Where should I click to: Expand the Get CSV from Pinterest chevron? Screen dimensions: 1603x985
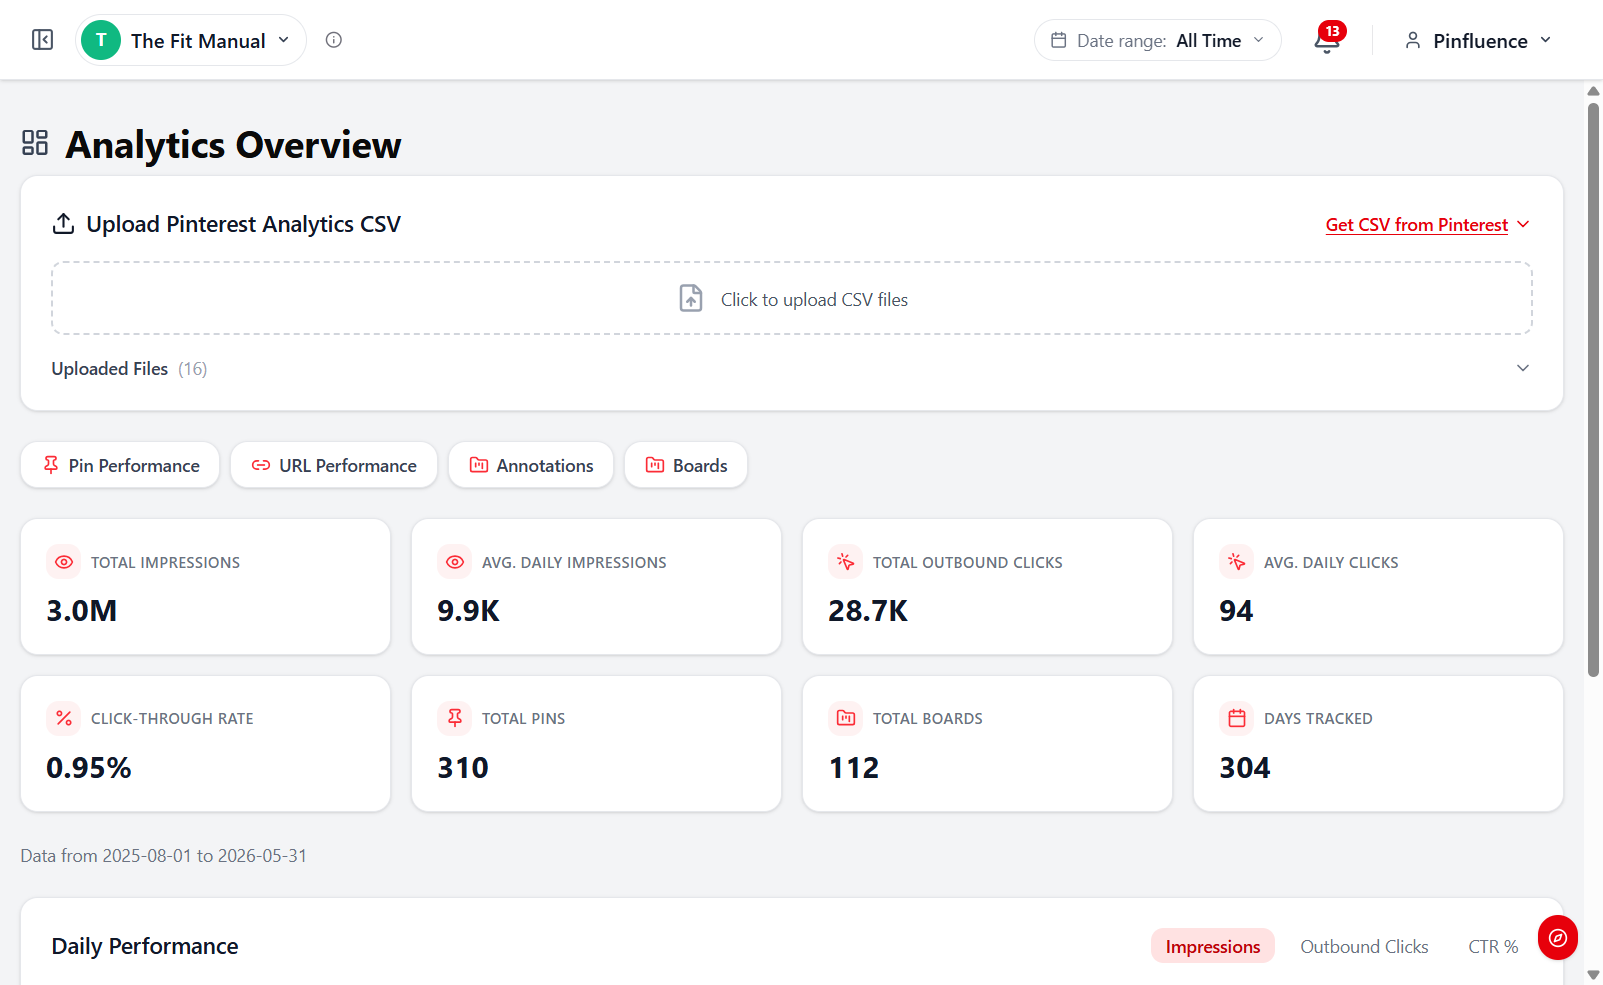click(x=1523, y=224)
